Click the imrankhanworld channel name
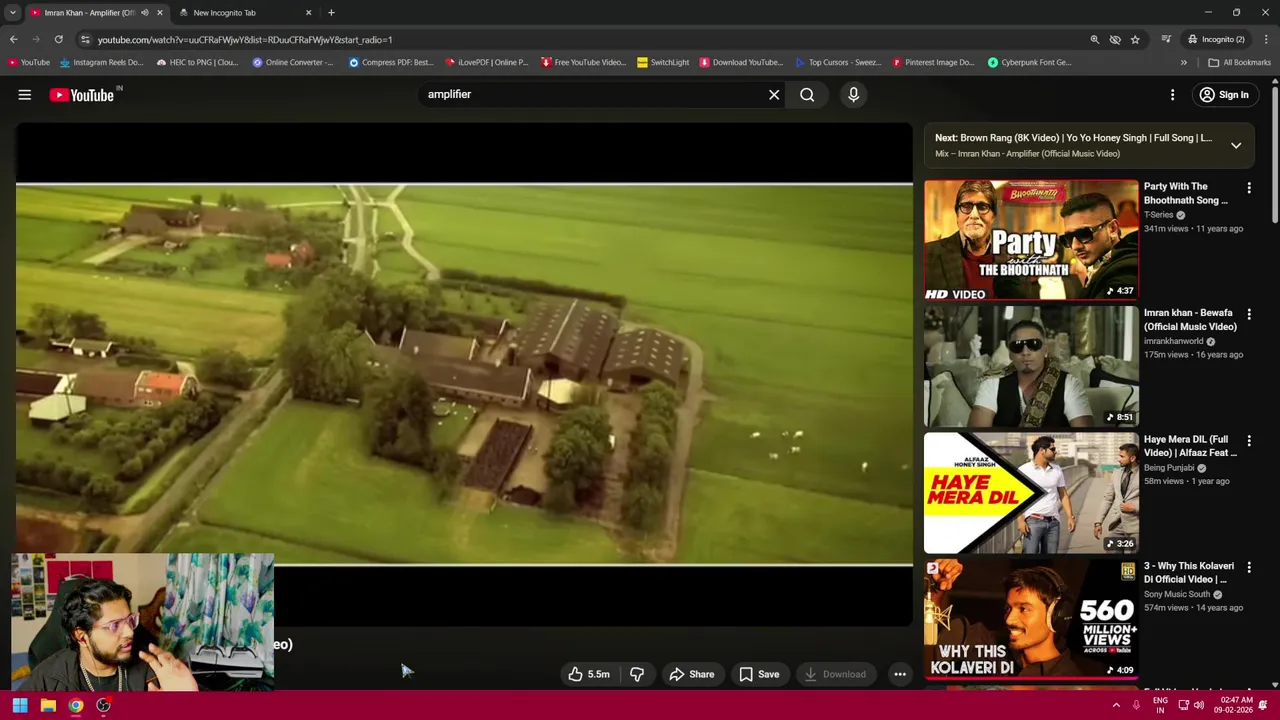Screen dimensions: 1280x720 [1173, 341]
